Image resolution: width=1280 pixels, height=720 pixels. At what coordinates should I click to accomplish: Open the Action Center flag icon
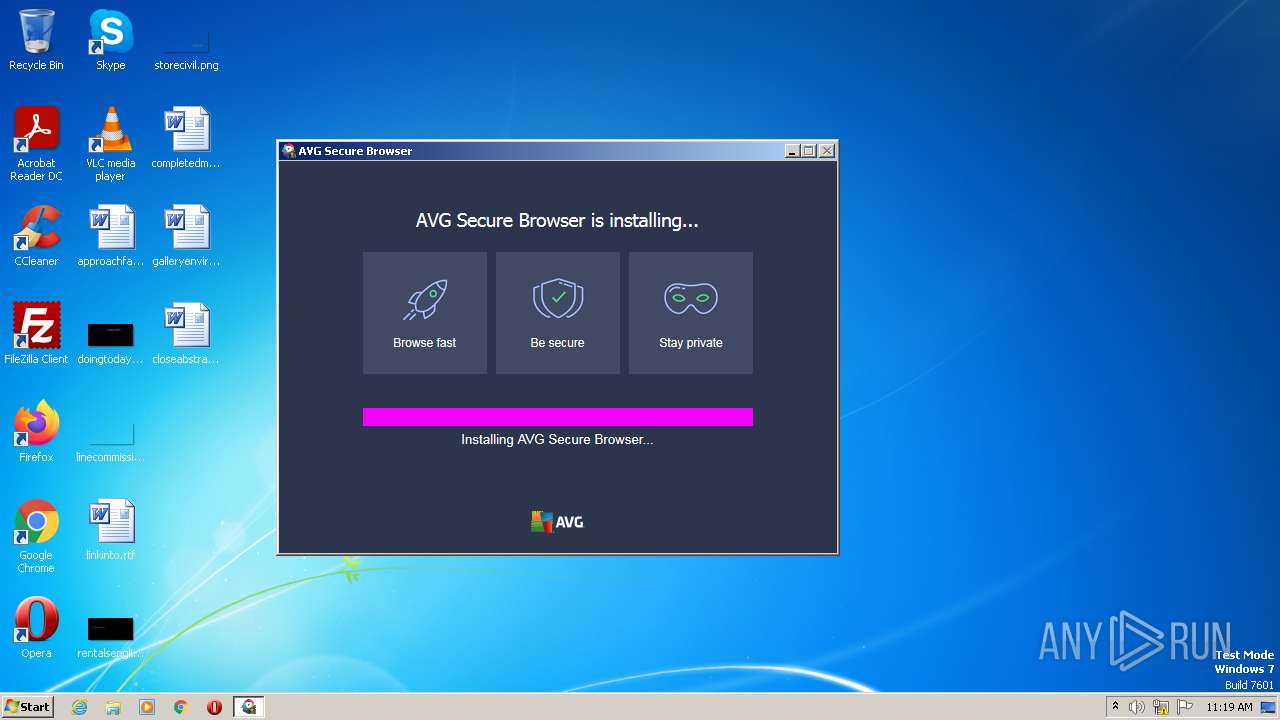[x=1185, y=707]
